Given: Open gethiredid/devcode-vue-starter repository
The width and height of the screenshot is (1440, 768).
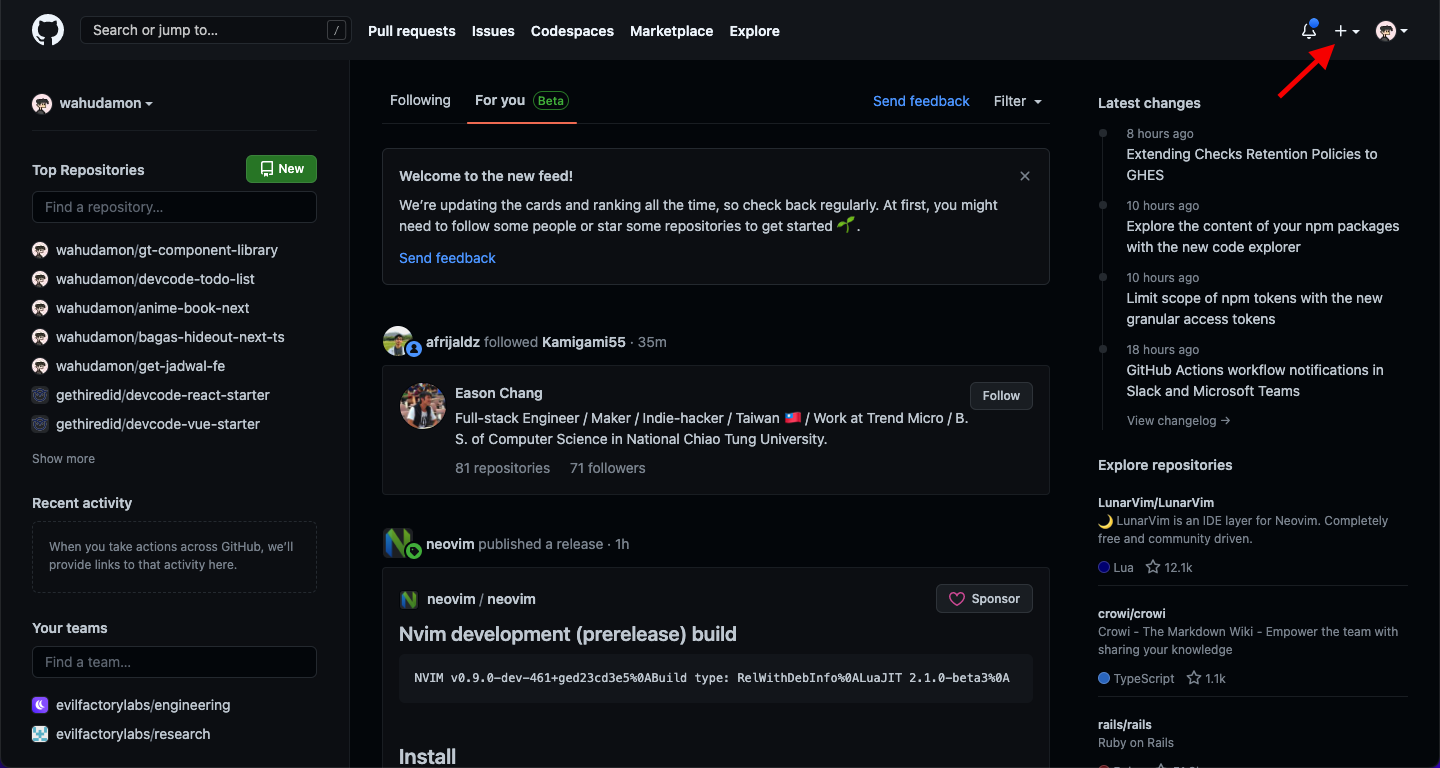Looking at the screenshot, I should tap(158, 424).
